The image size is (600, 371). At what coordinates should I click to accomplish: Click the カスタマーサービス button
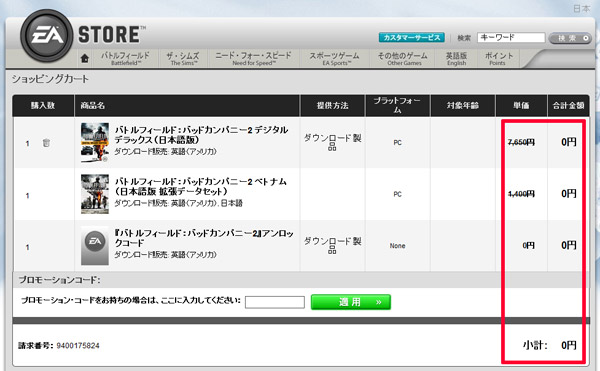click(412, 37)
